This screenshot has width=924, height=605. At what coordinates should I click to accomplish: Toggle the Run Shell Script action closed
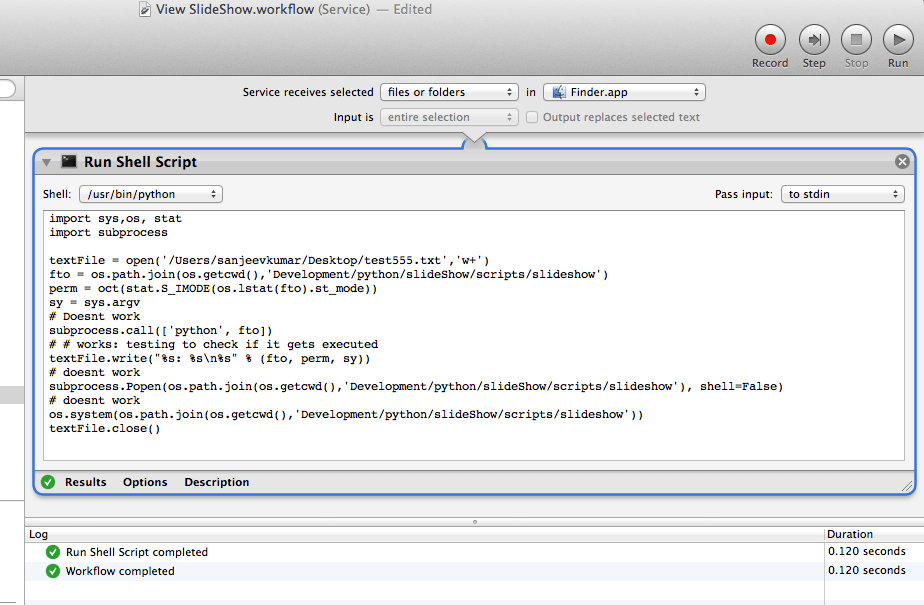46,161
